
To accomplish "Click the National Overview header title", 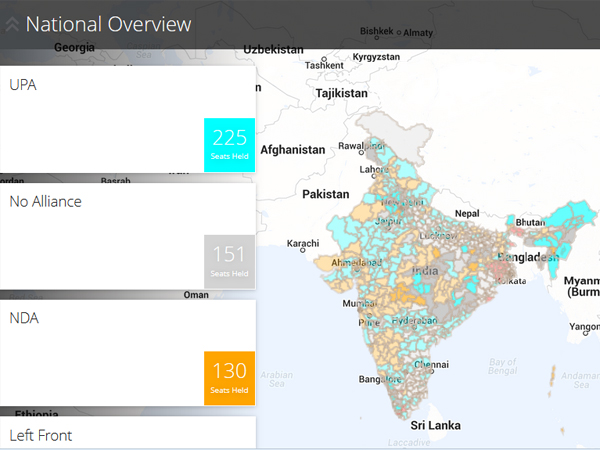I will pos(109,24).
